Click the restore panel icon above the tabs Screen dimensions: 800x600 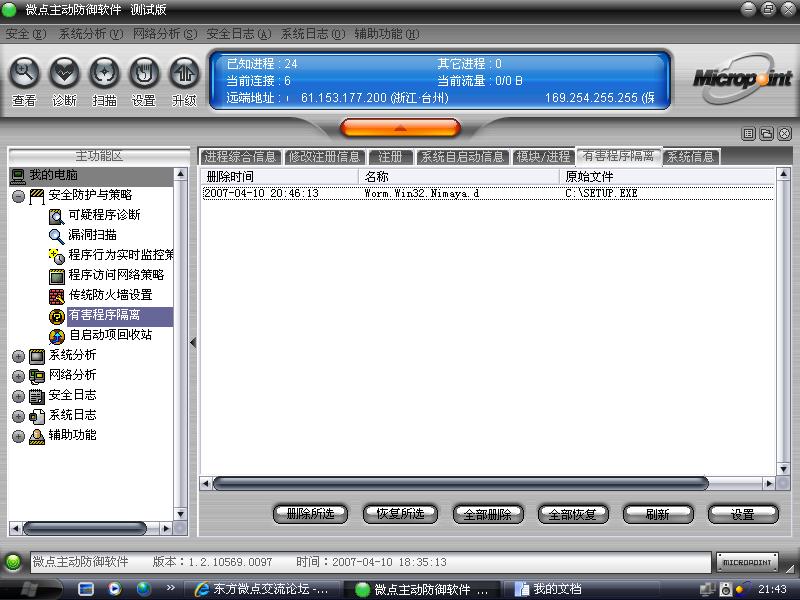point(766,134)
